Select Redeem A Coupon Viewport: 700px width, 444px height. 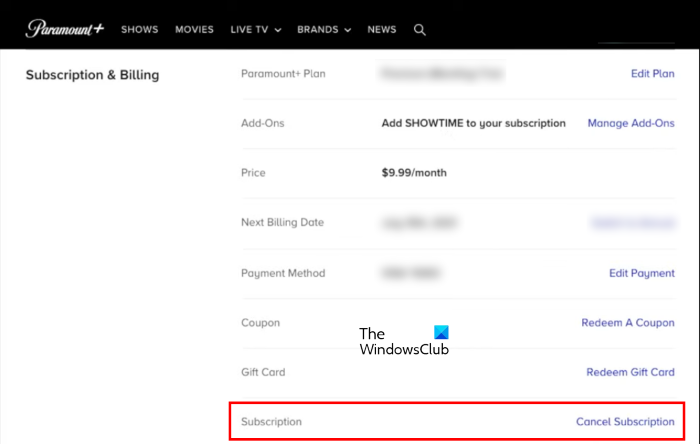(x=628, y=323)
